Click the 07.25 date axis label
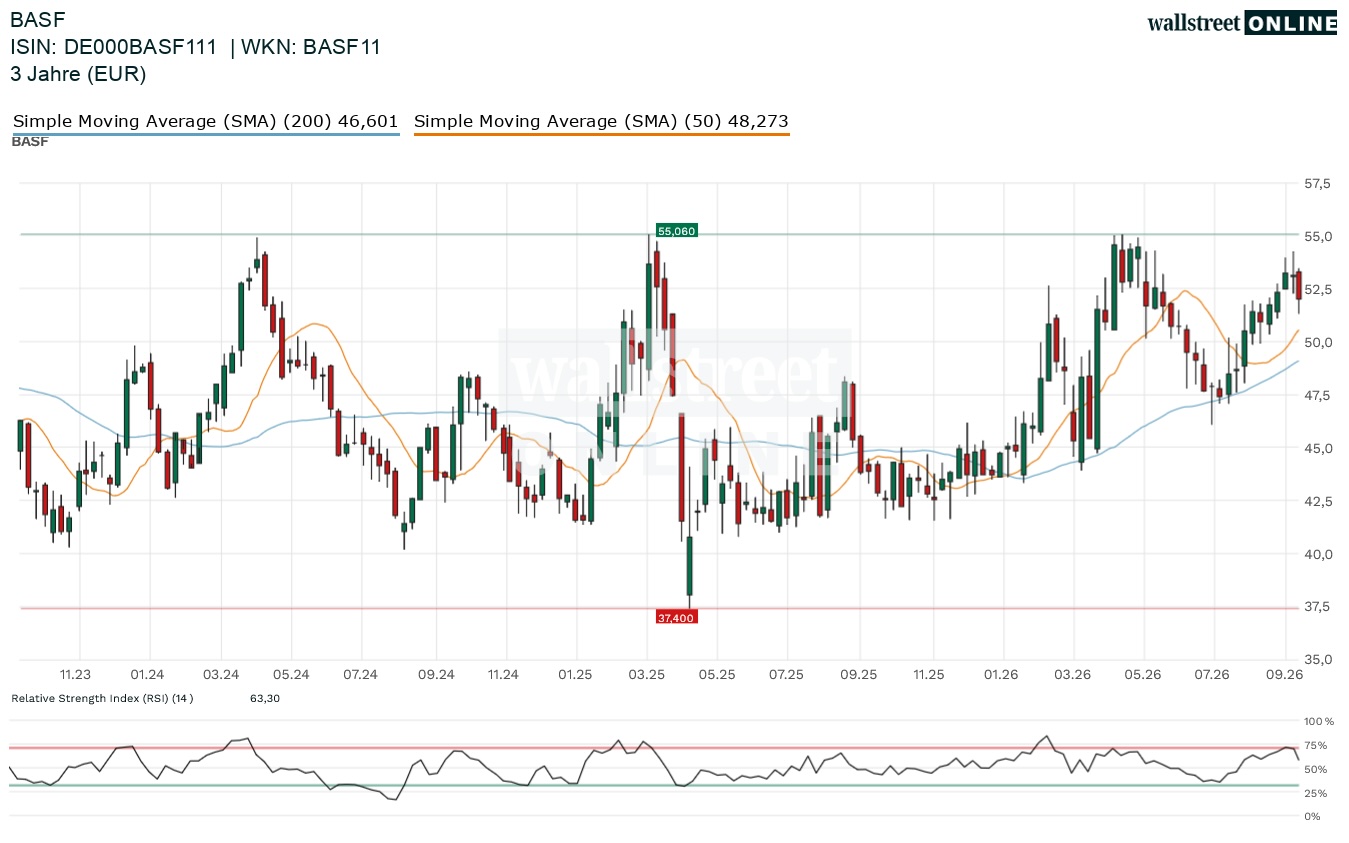 point(786,674)
